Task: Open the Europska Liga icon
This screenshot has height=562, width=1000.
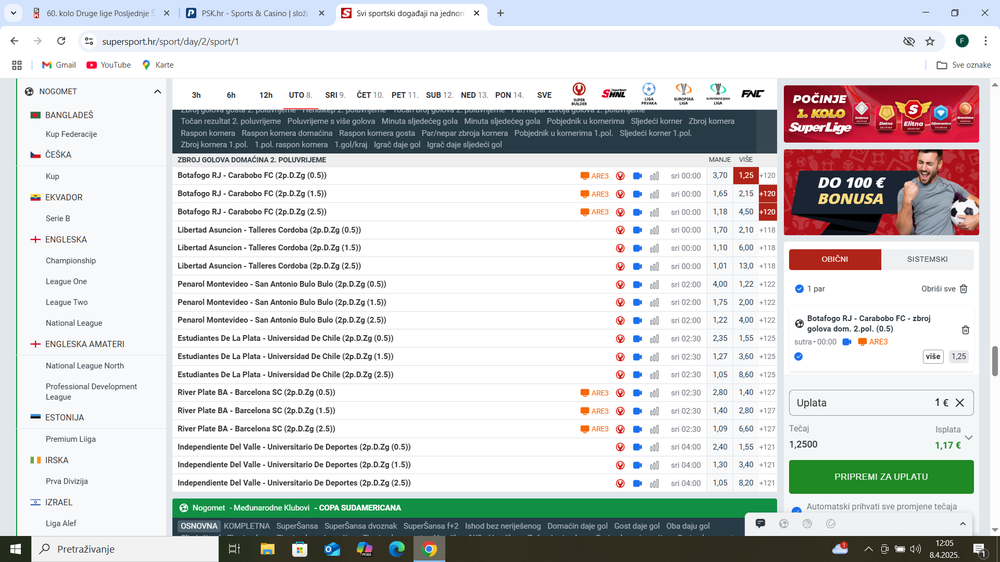Action: pyautogui.click(x=683, y=93)
